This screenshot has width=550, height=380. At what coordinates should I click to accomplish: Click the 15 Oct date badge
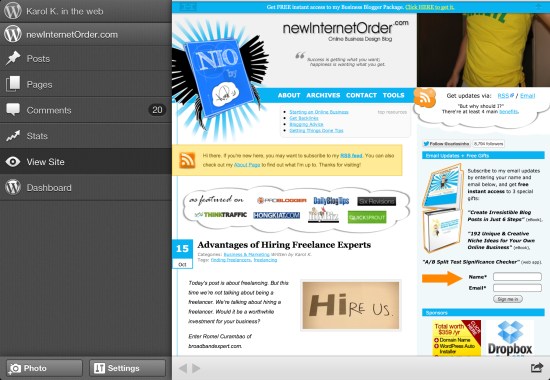[182, 254]
